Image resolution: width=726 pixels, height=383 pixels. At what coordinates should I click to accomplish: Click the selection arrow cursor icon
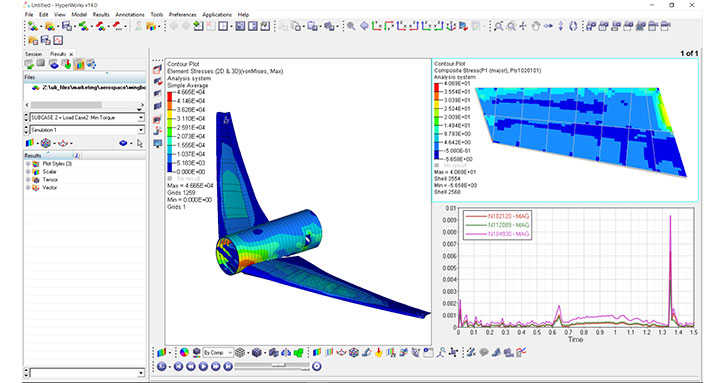140,144
